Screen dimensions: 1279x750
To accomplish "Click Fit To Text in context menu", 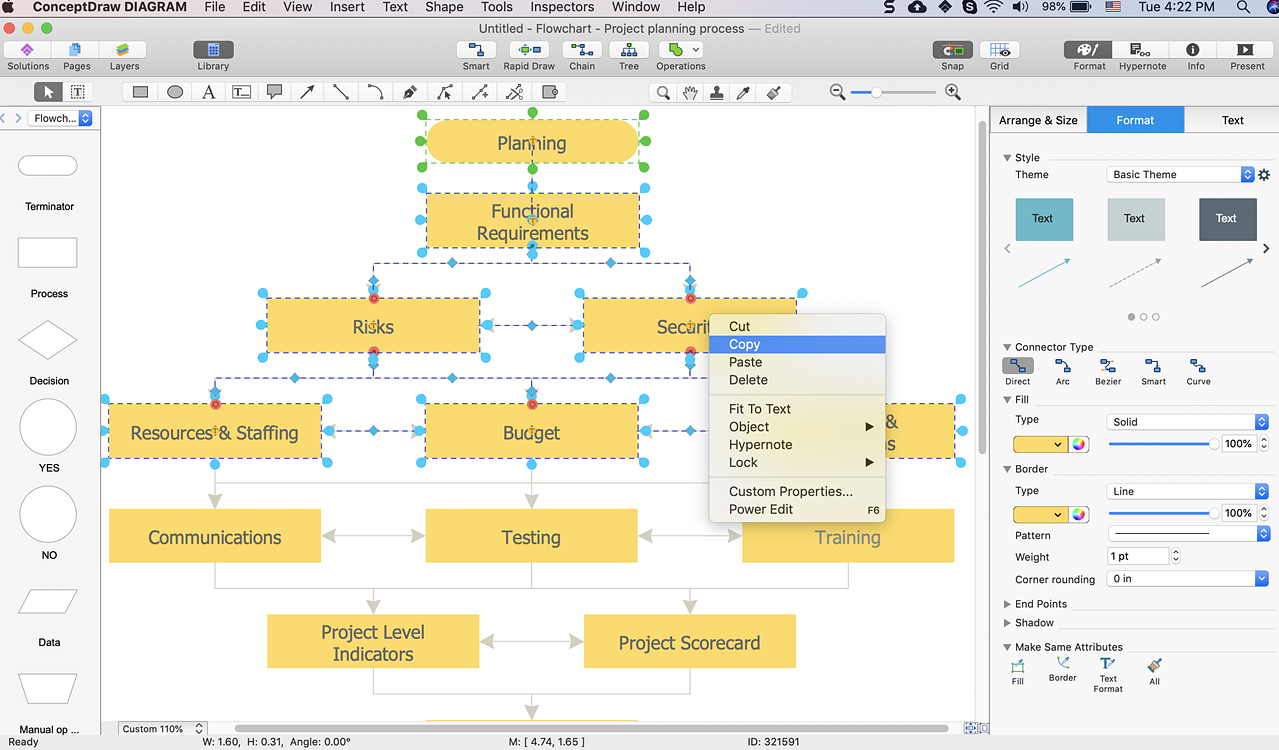I will click(760, 409).
